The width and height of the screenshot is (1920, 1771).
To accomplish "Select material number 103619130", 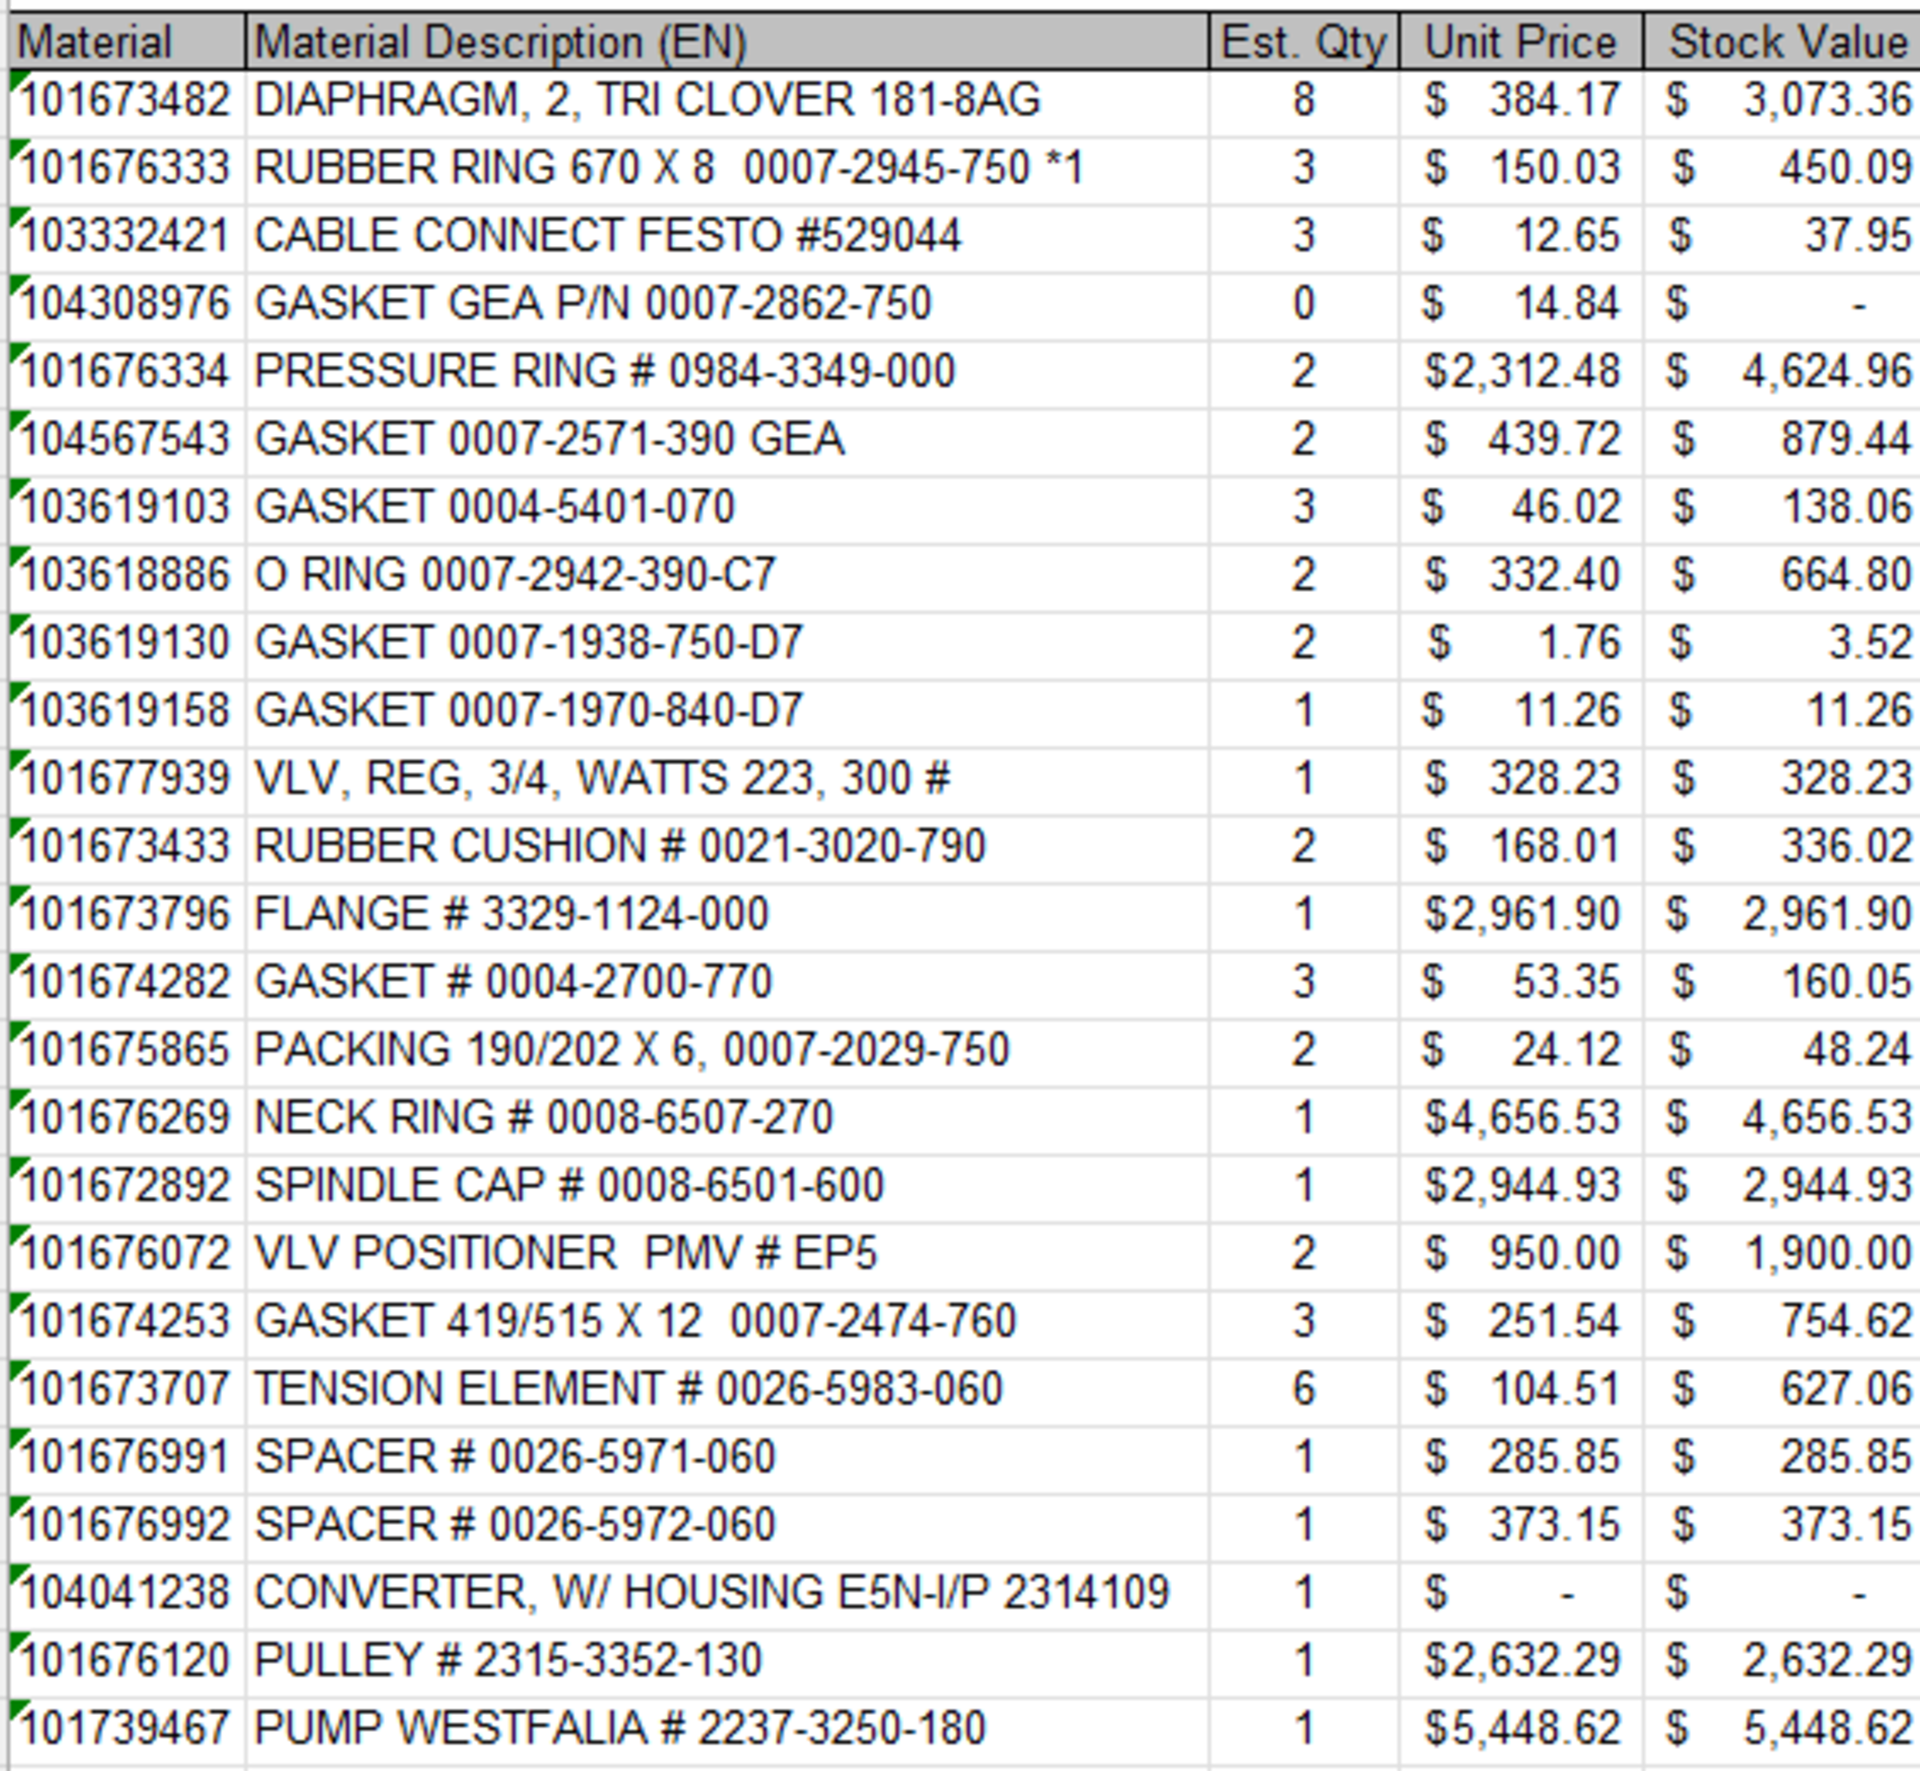I will tap(126, 647).
